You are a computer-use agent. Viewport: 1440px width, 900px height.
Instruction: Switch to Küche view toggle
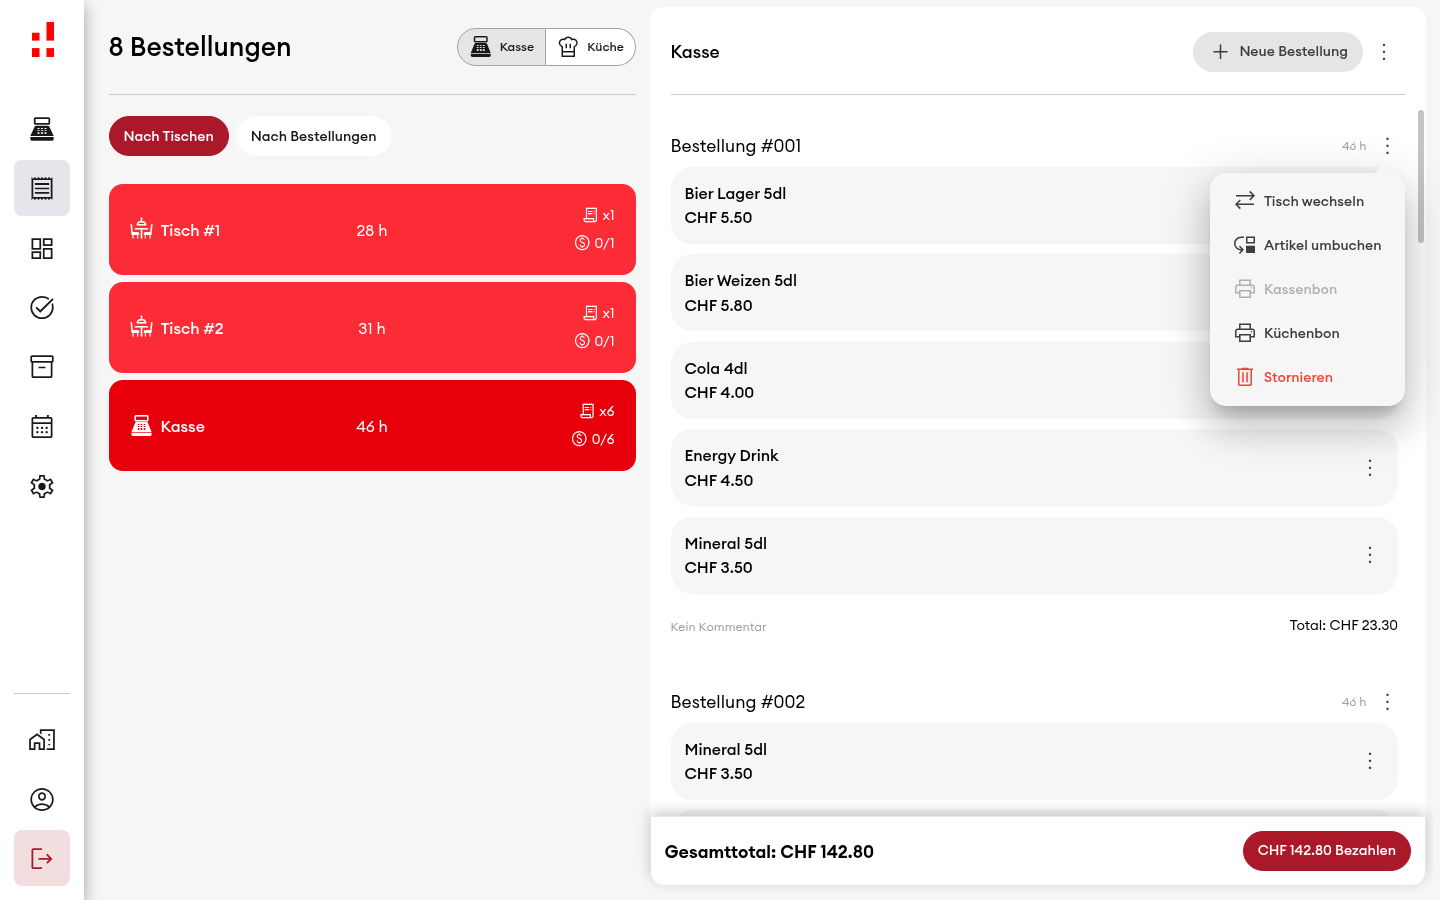click(590, 47)
